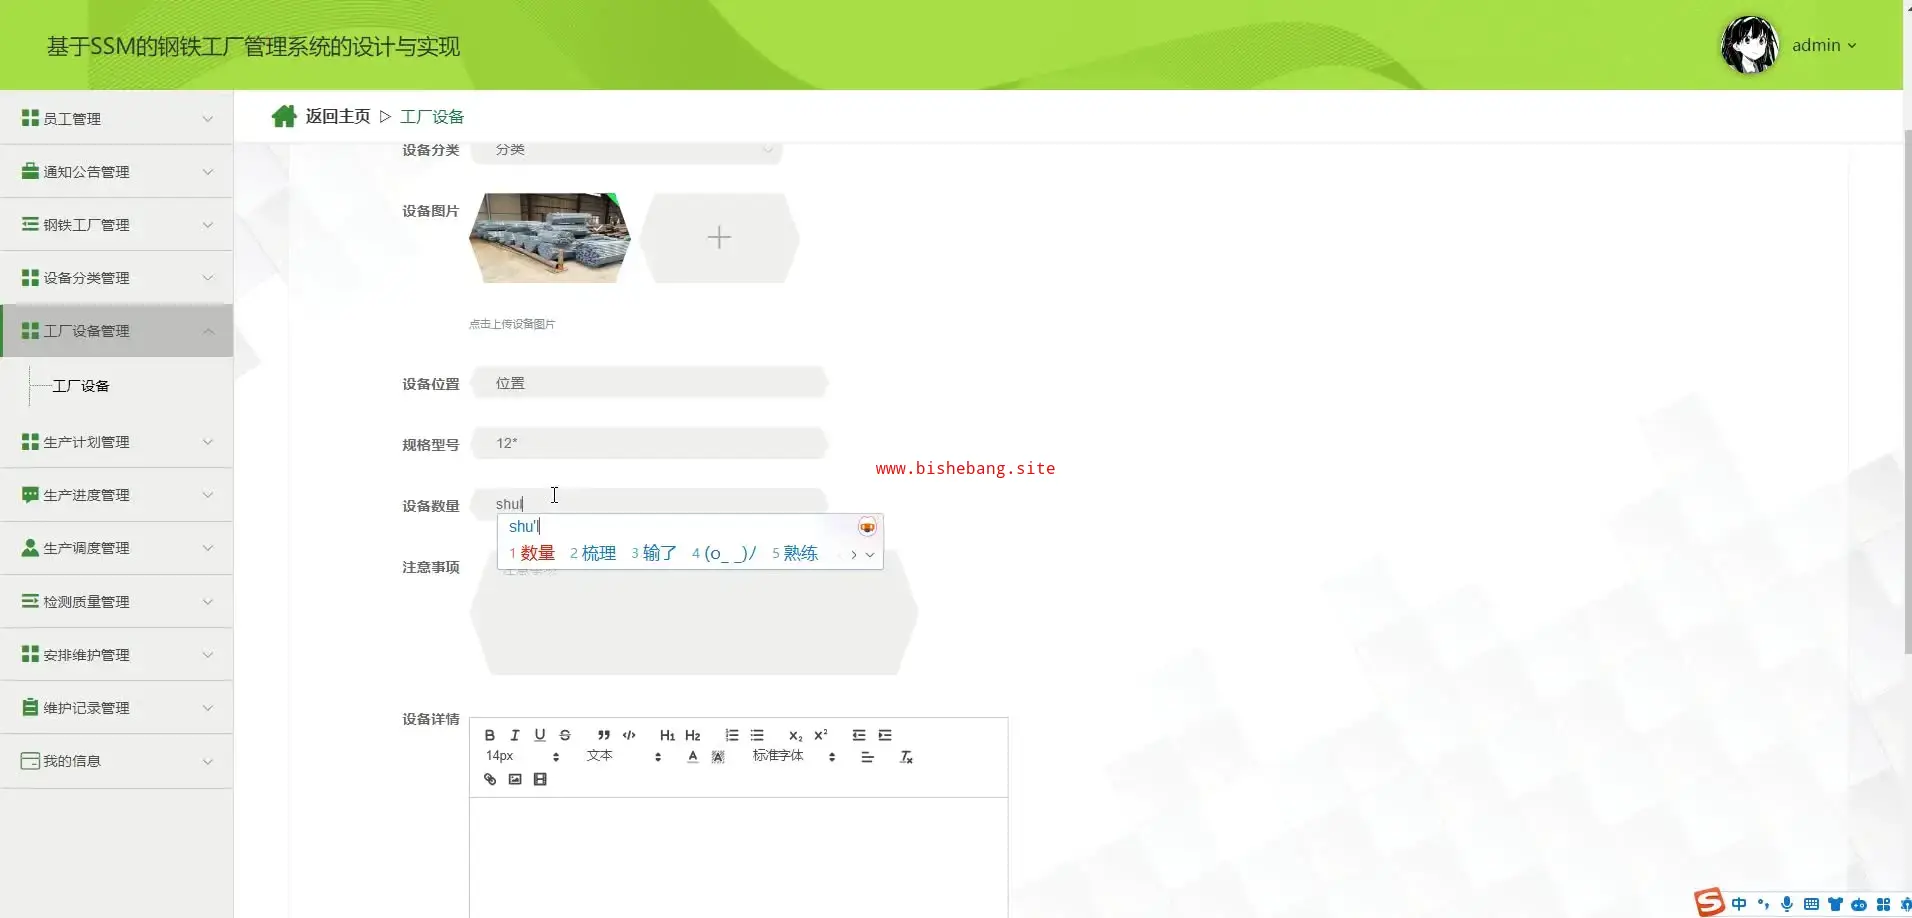Apply Heading 2 style
The image size is (1912, 918).
(692, 735)
